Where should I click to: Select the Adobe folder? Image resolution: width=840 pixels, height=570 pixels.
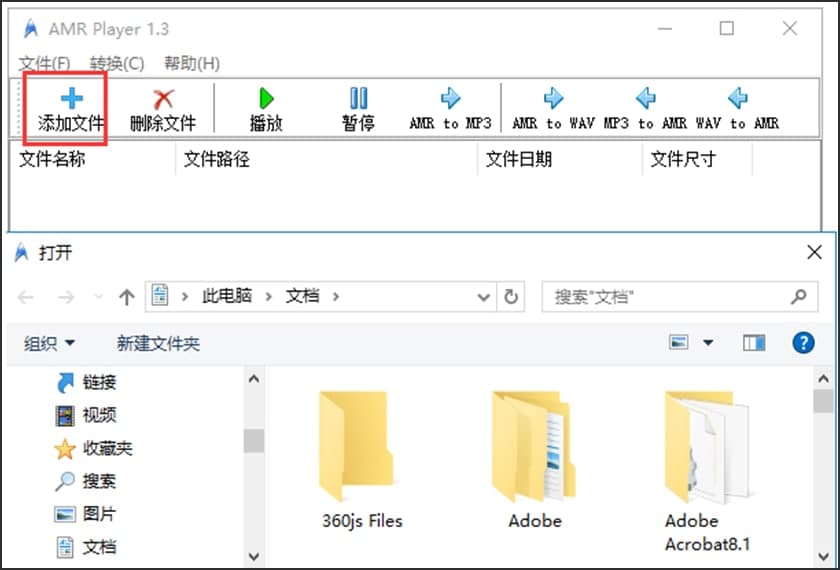pyautogui.click(x=534, y=460)
